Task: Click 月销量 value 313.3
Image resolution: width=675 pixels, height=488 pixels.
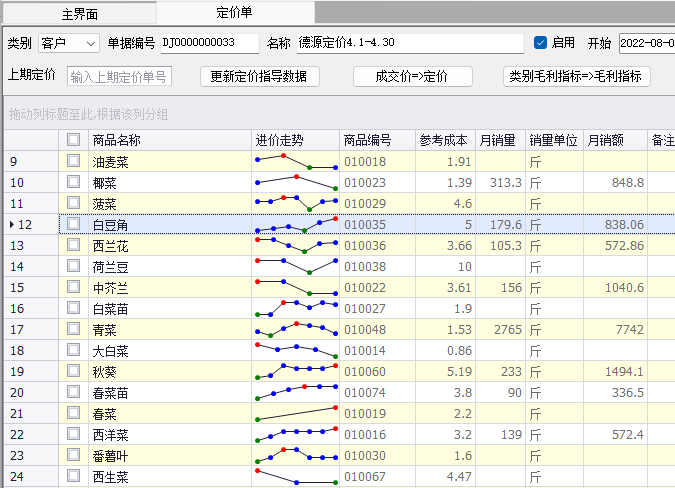Action: pos(505,183)
